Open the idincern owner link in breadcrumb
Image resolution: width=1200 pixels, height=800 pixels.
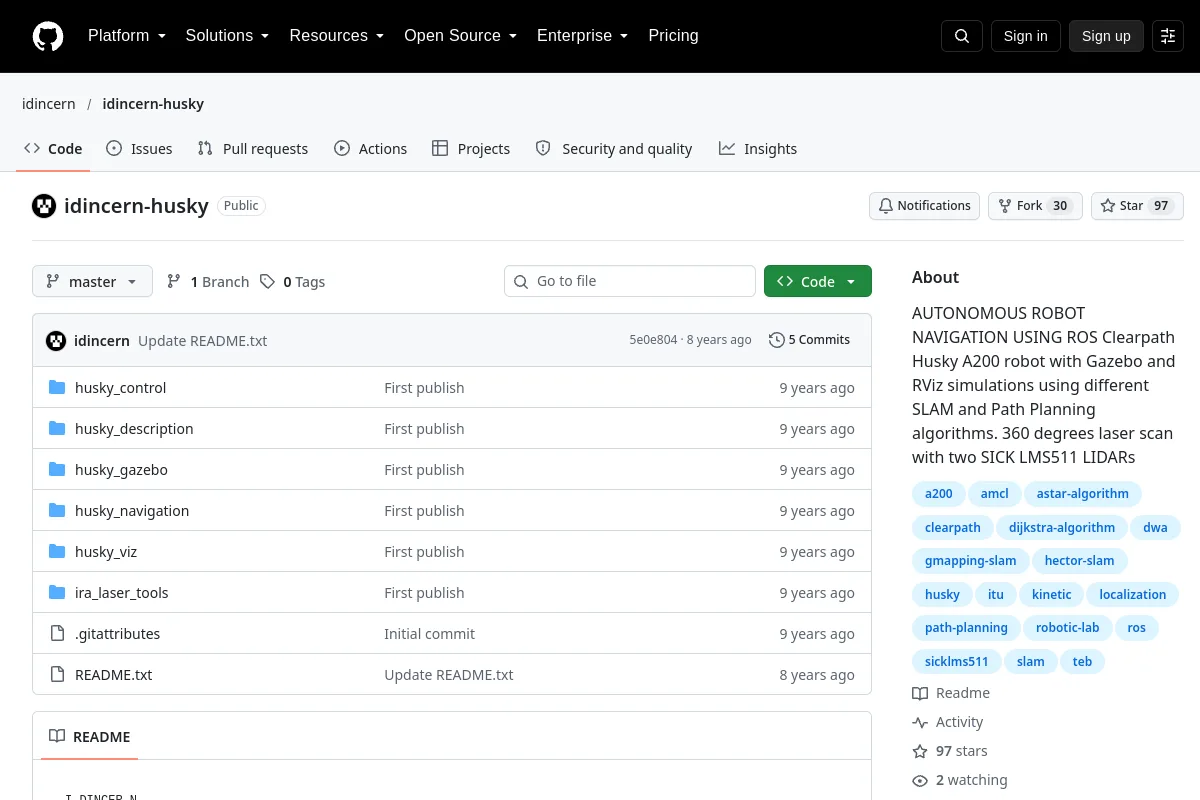pos(49,104)
